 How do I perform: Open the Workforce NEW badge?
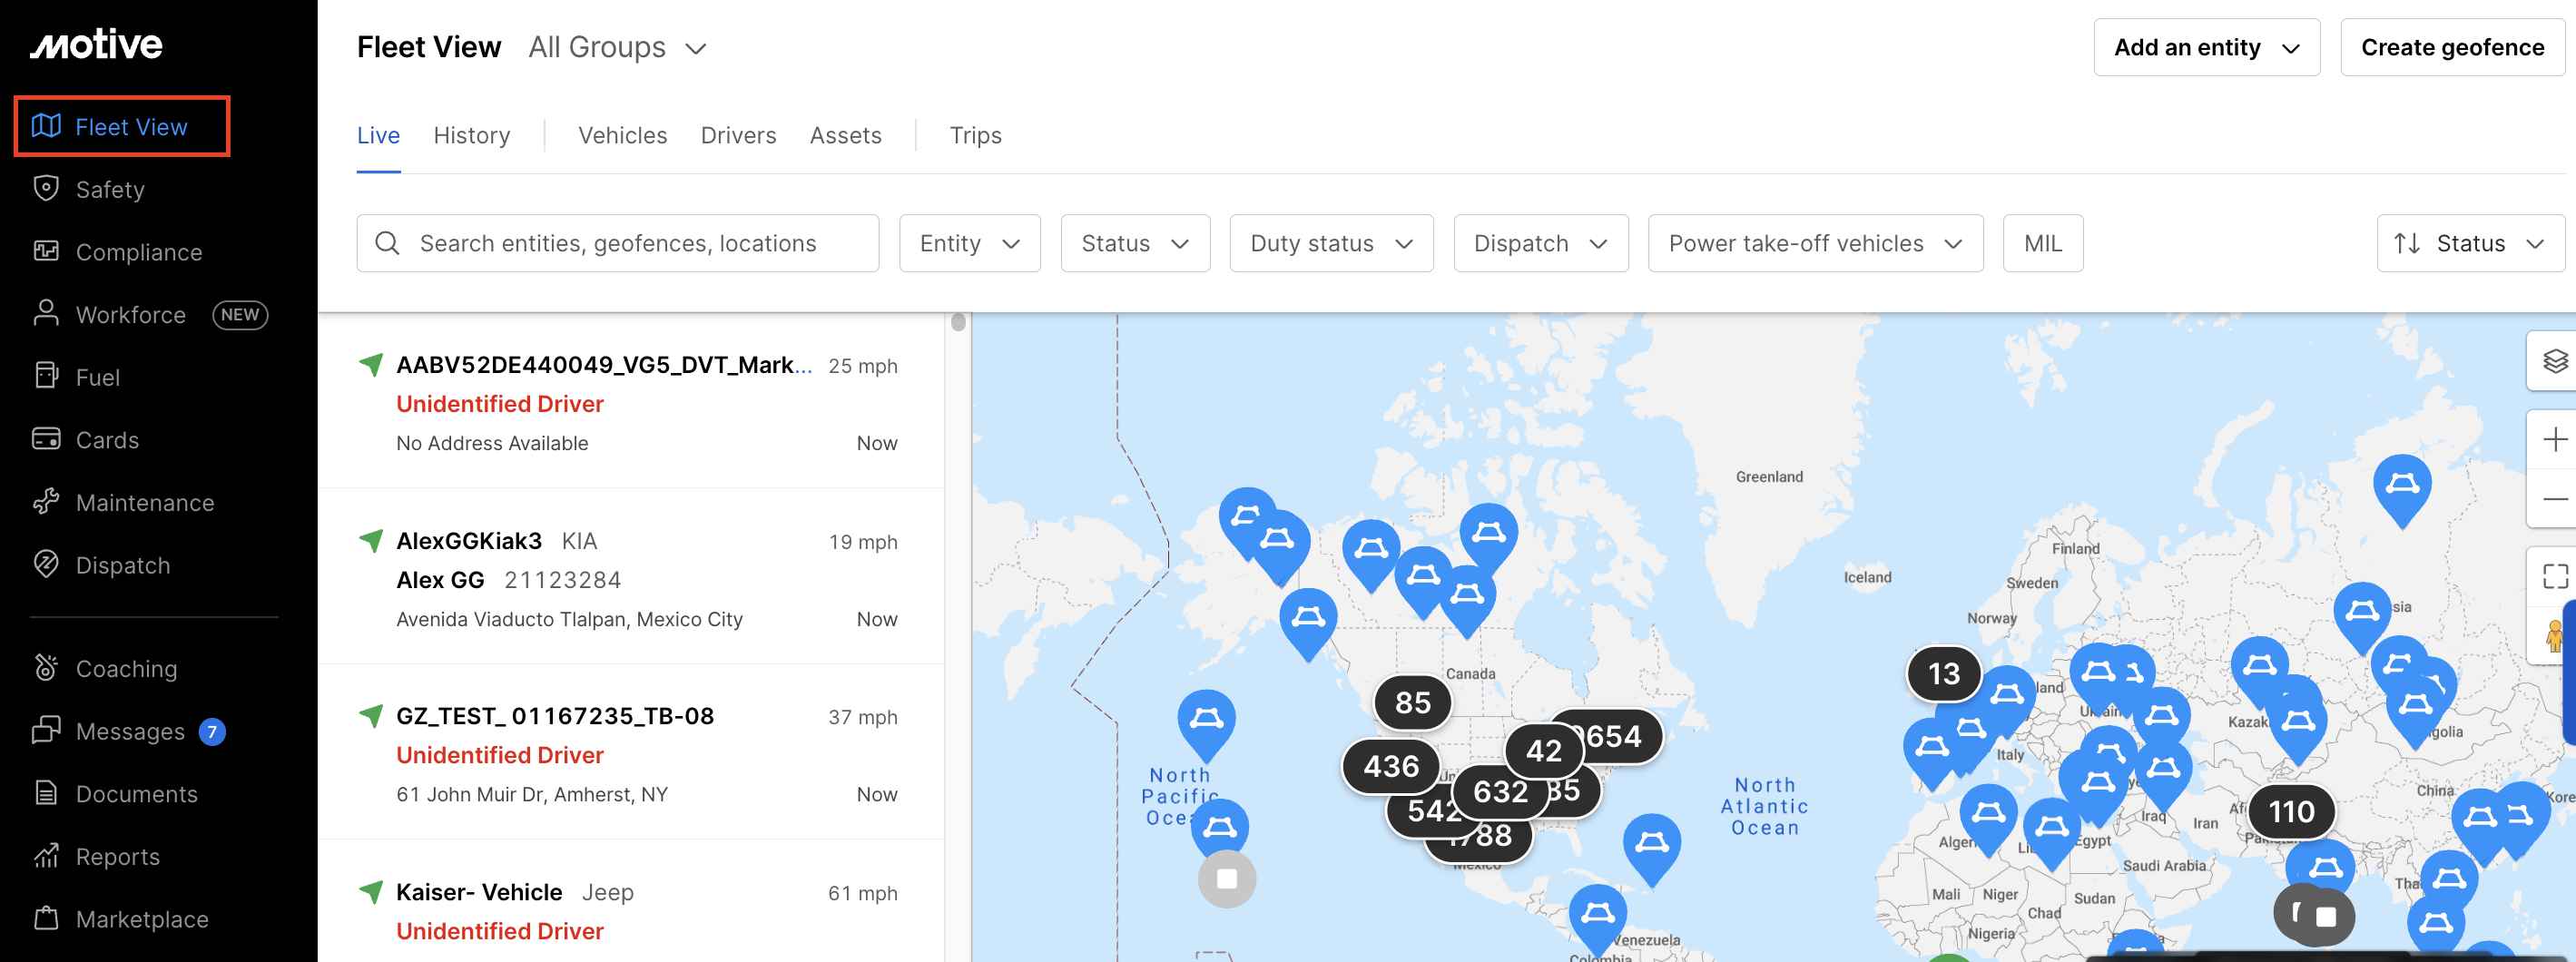(240, 314)
